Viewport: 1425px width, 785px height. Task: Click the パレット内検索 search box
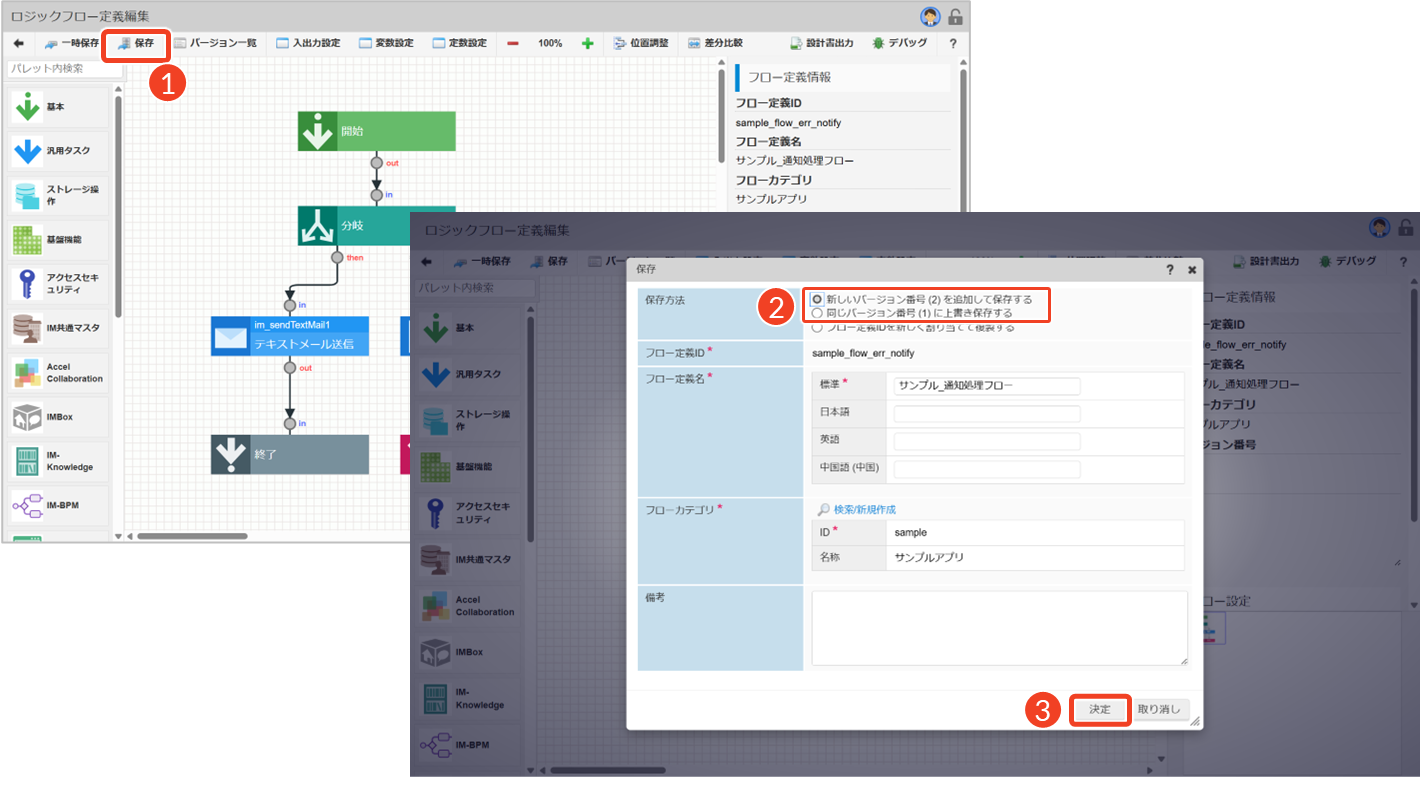(x=60, y=69)
